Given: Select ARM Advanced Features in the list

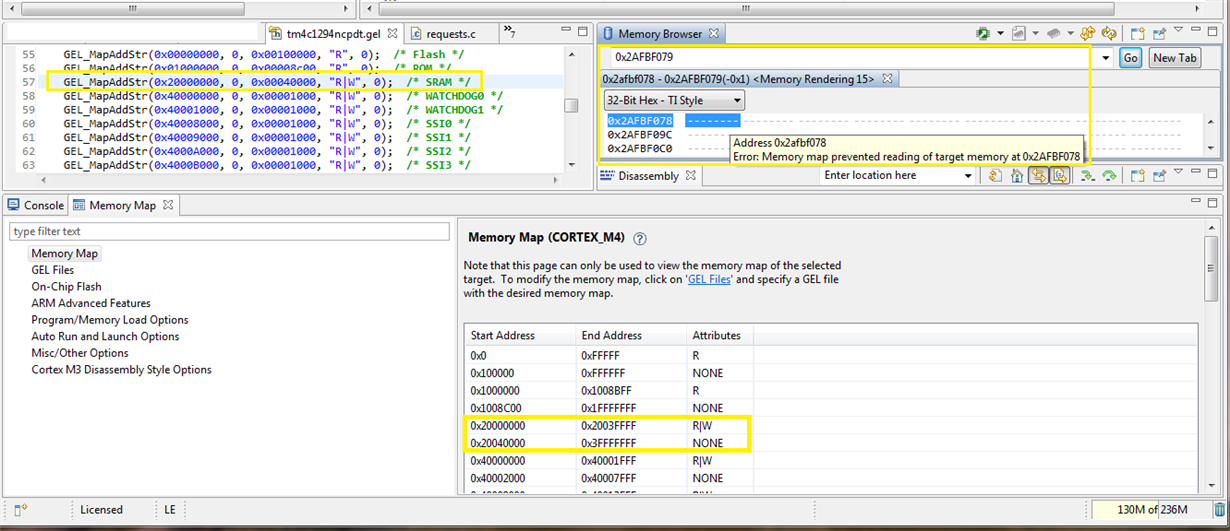Looking at the screenshot, I should 90,303.
